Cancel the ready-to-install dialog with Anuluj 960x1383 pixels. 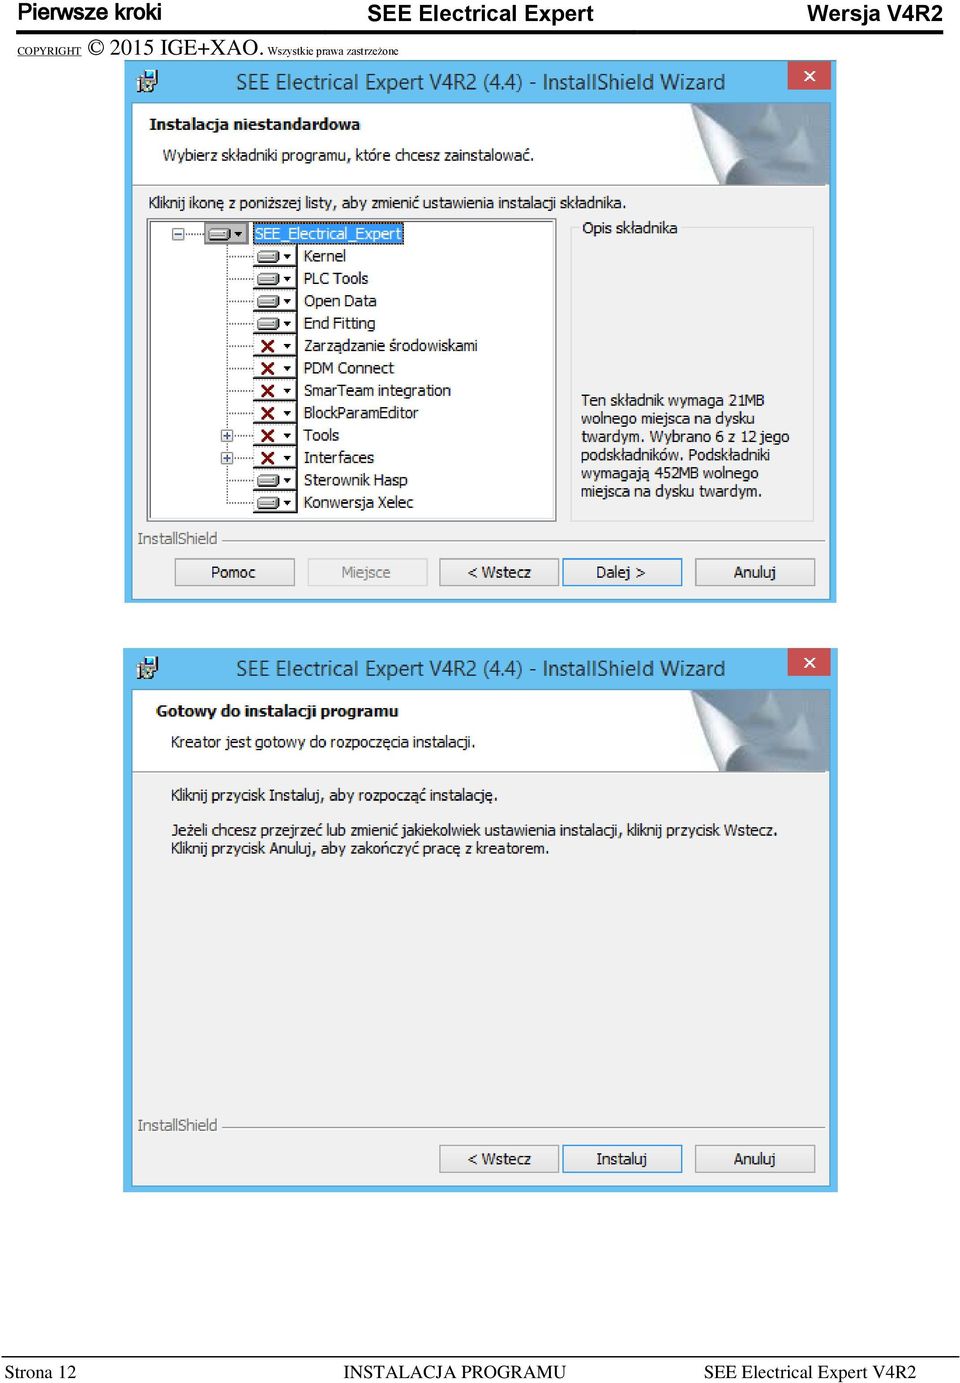click(x=755, y=1159)
